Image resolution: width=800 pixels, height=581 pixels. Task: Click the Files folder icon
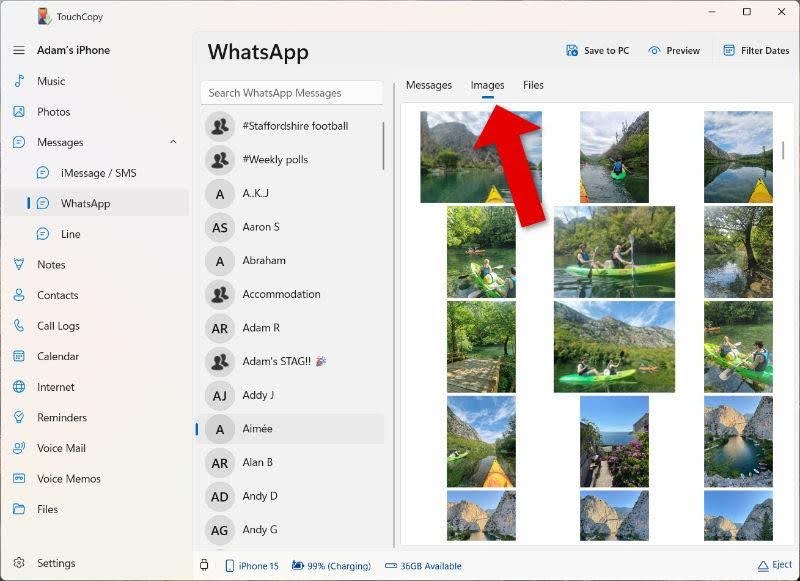[x=19, y=509]
